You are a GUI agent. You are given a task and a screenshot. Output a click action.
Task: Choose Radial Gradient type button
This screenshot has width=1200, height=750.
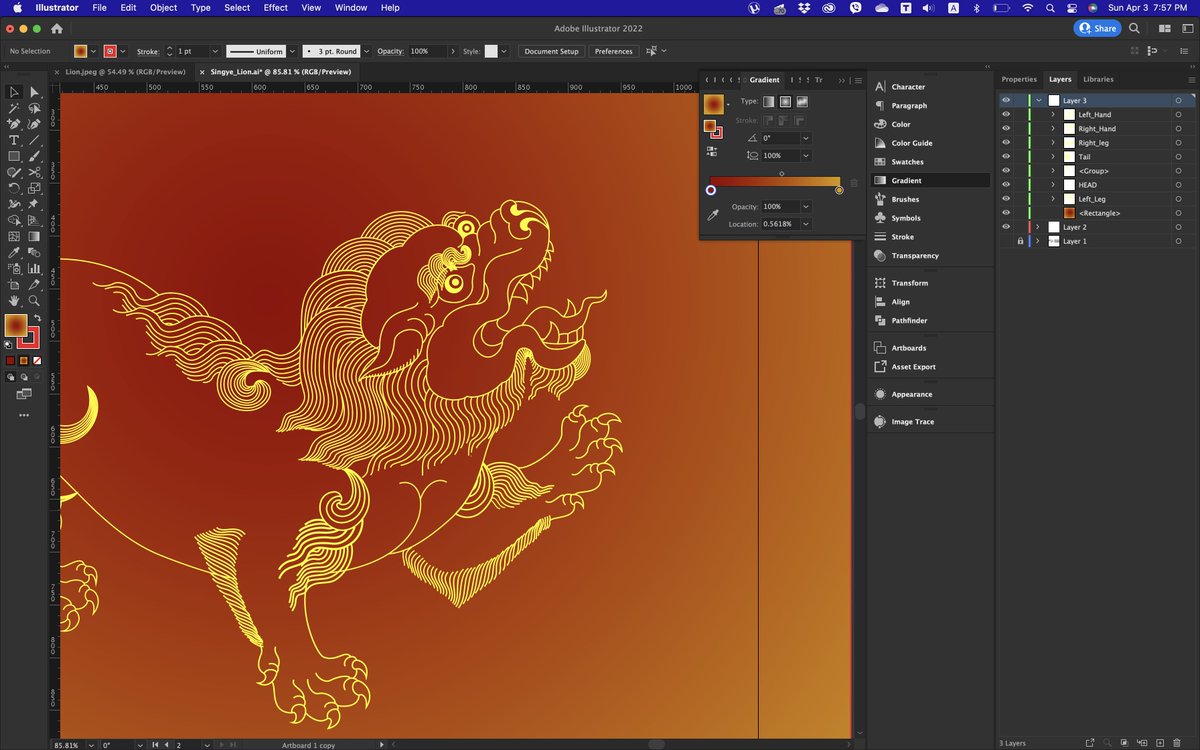pos(785,102)
